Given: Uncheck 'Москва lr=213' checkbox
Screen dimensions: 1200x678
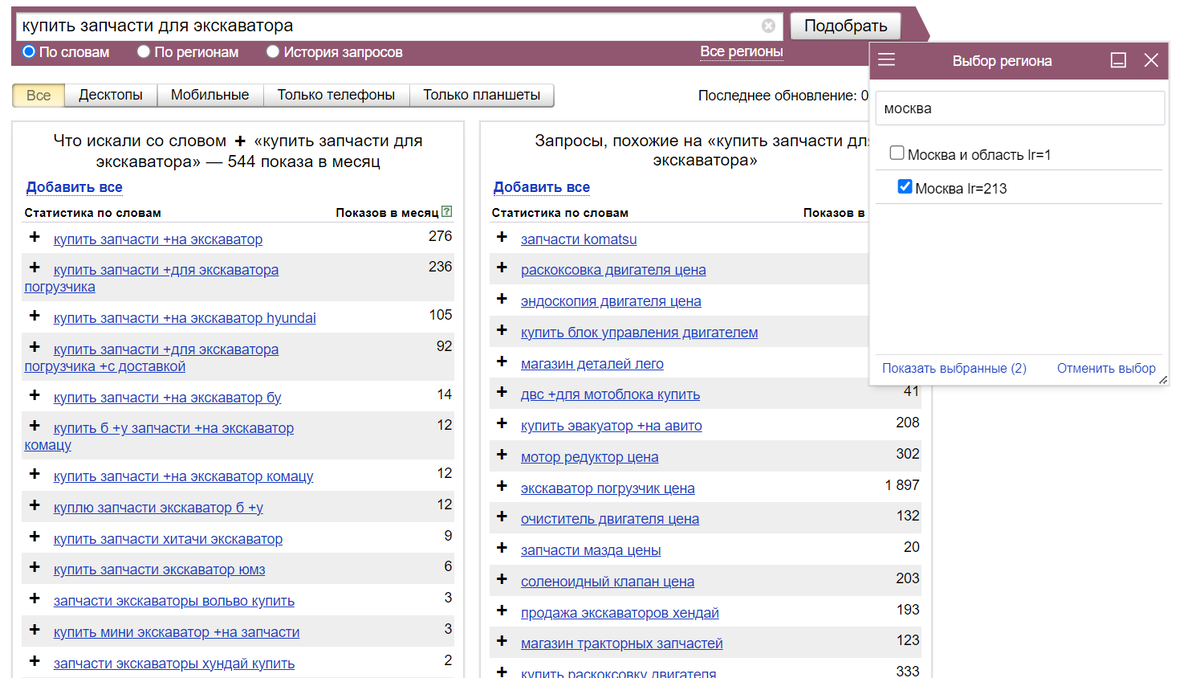Looking at the screenshot, I should [x=905, y=187].
